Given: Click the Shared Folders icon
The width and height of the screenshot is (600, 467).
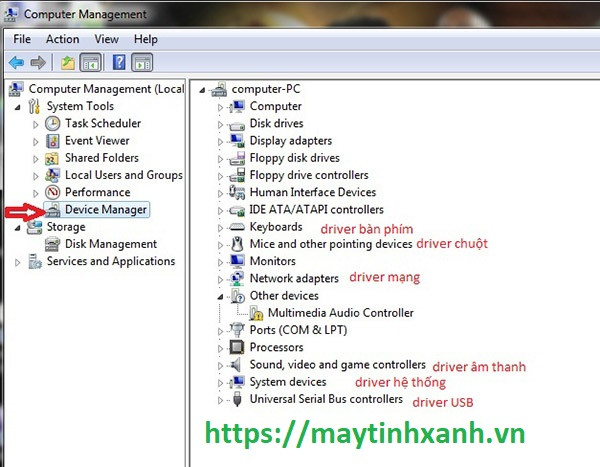Looking at the screenshot, I should pyautogui.click(x=52, y=158).
